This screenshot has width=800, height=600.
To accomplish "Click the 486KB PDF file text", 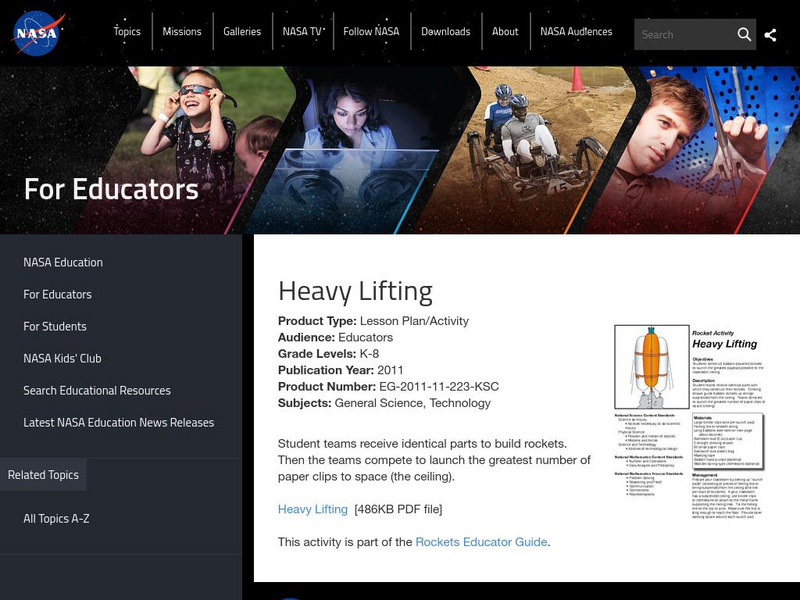I will point(398,509).
